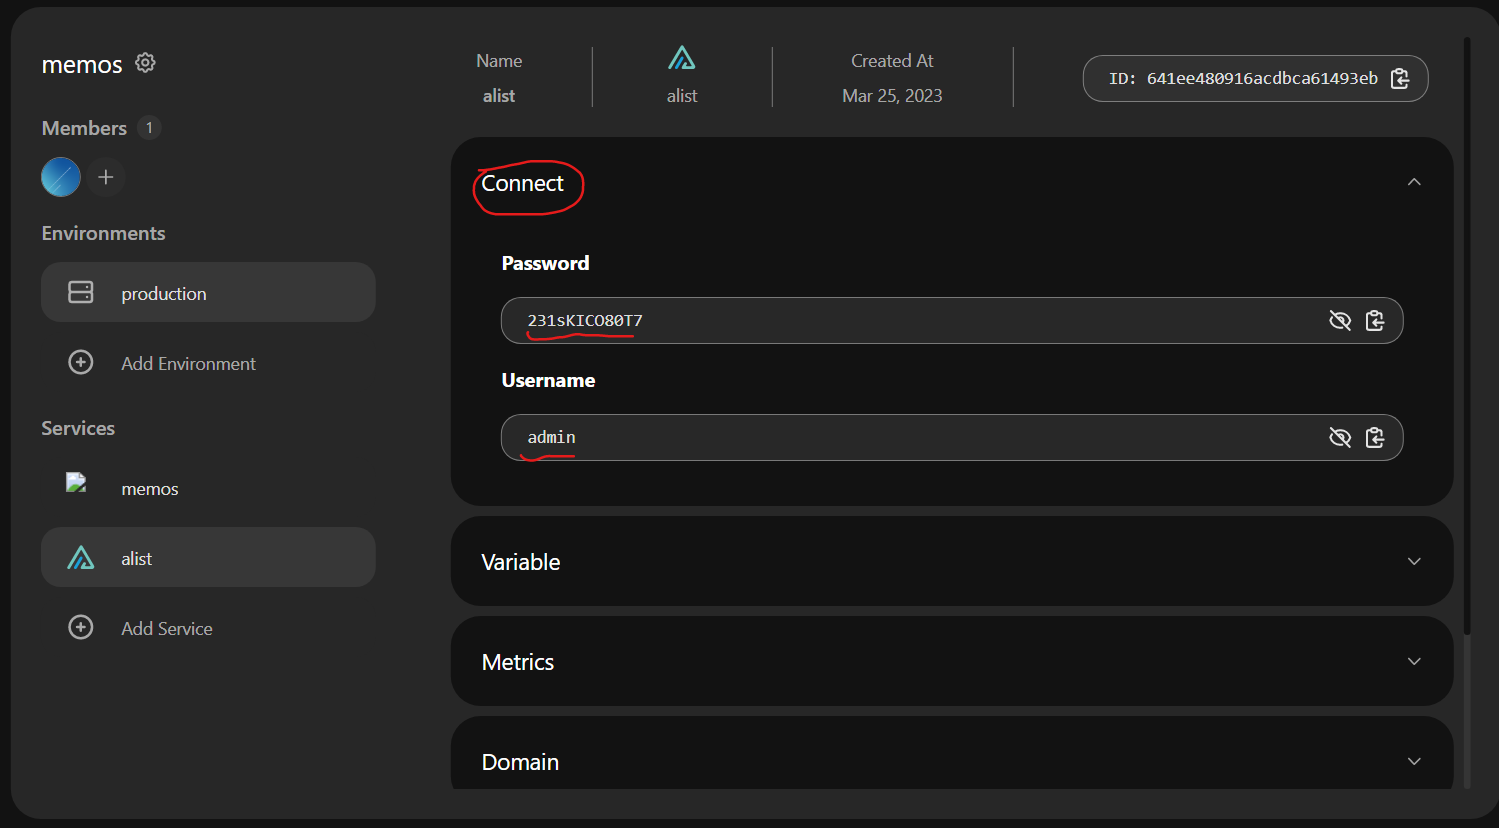Copy the service ID
This screenshot has height=828, width=1499.
click(x=1400, y=78)
